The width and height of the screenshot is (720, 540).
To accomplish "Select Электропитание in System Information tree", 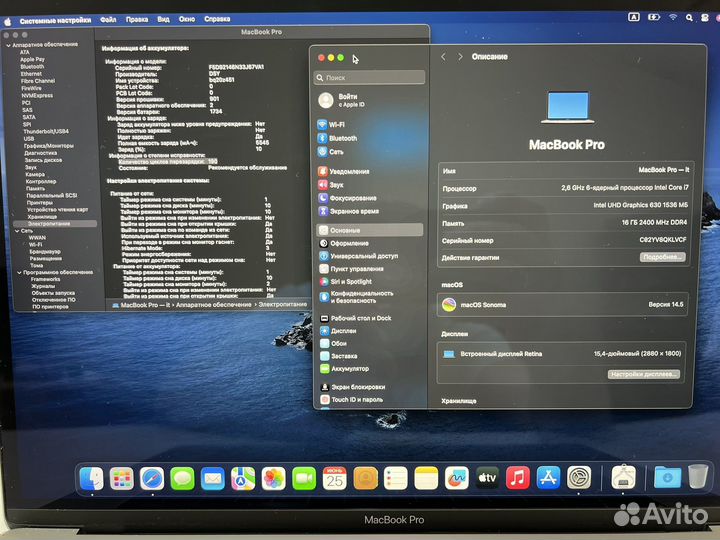I will coord(55,224).
